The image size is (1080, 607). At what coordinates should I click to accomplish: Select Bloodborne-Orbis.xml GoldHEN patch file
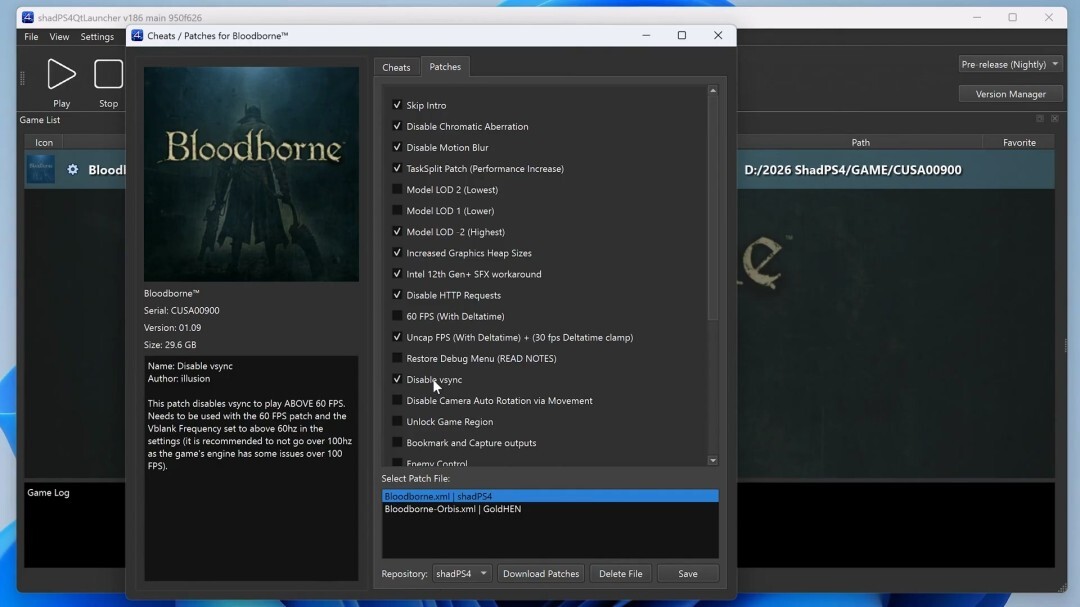click(452, 509)
